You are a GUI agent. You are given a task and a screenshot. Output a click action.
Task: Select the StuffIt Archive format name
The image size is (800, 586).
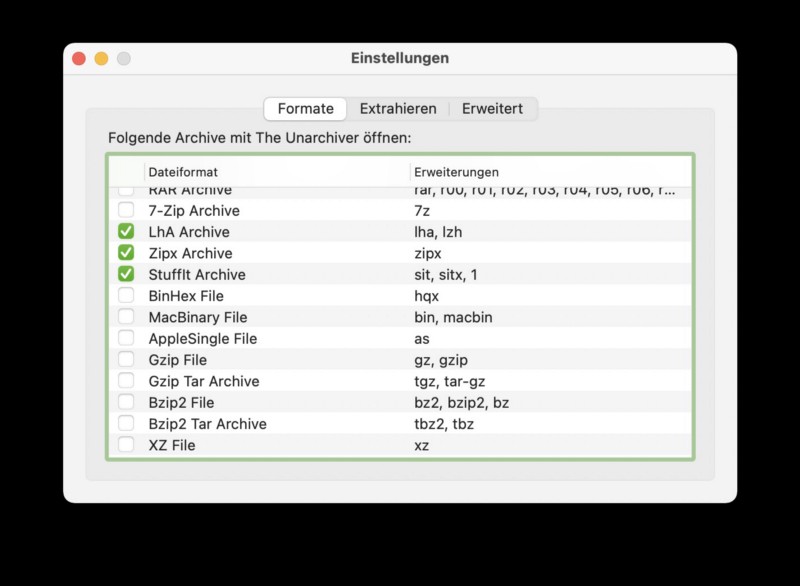[x=197, y=275]
